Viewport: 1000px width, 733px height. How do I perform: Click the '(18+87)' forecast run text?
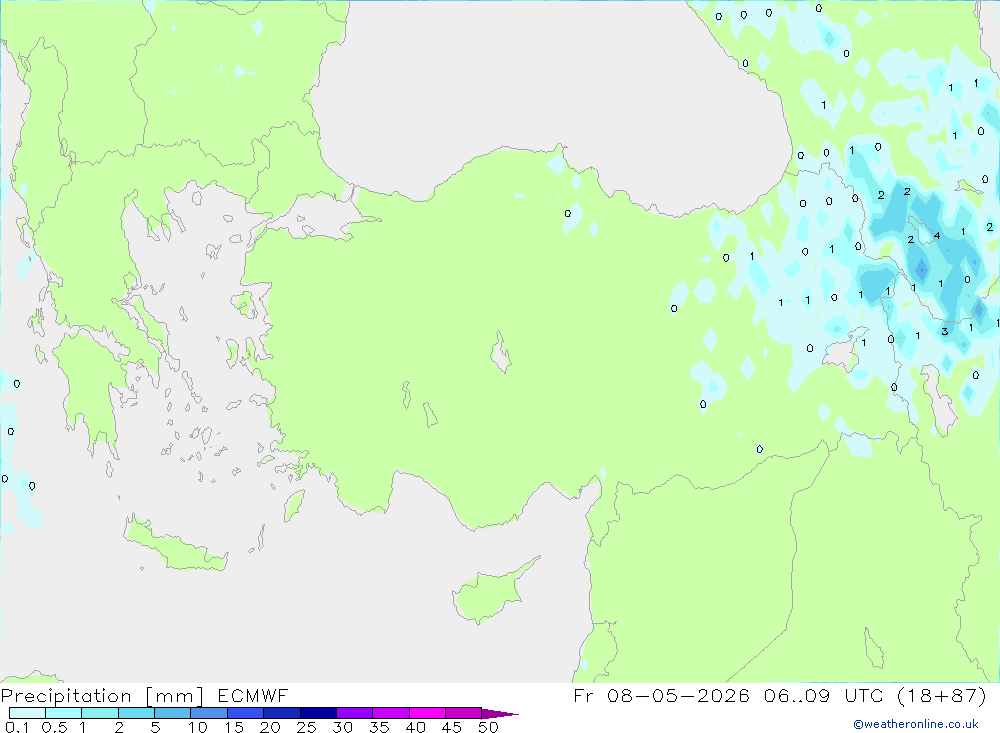(942, 695)
